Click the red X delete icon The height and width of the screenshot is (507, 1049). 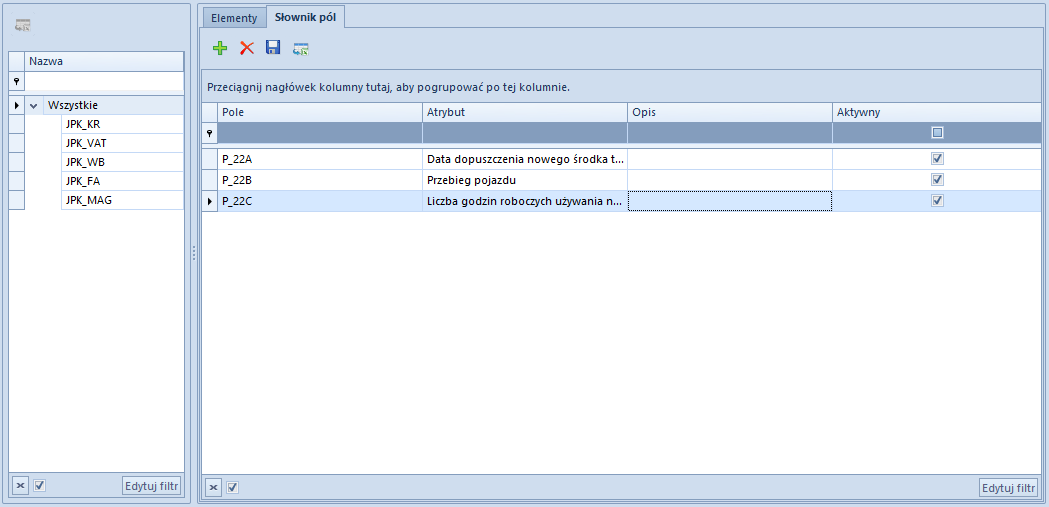247,48
